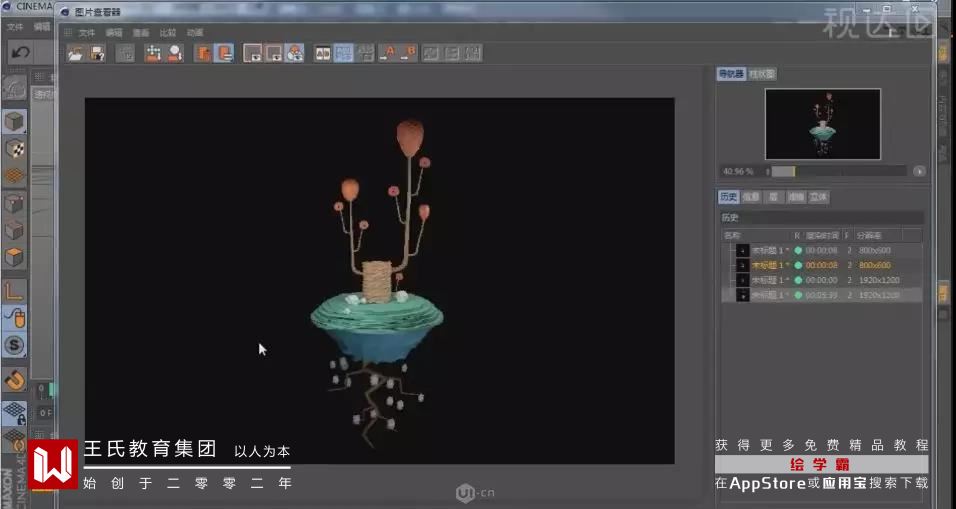The width and height of the screenshot is (956, 509).
Task: Click the Undo arrow in Cinema 4D window
Action: pos(20,53)
